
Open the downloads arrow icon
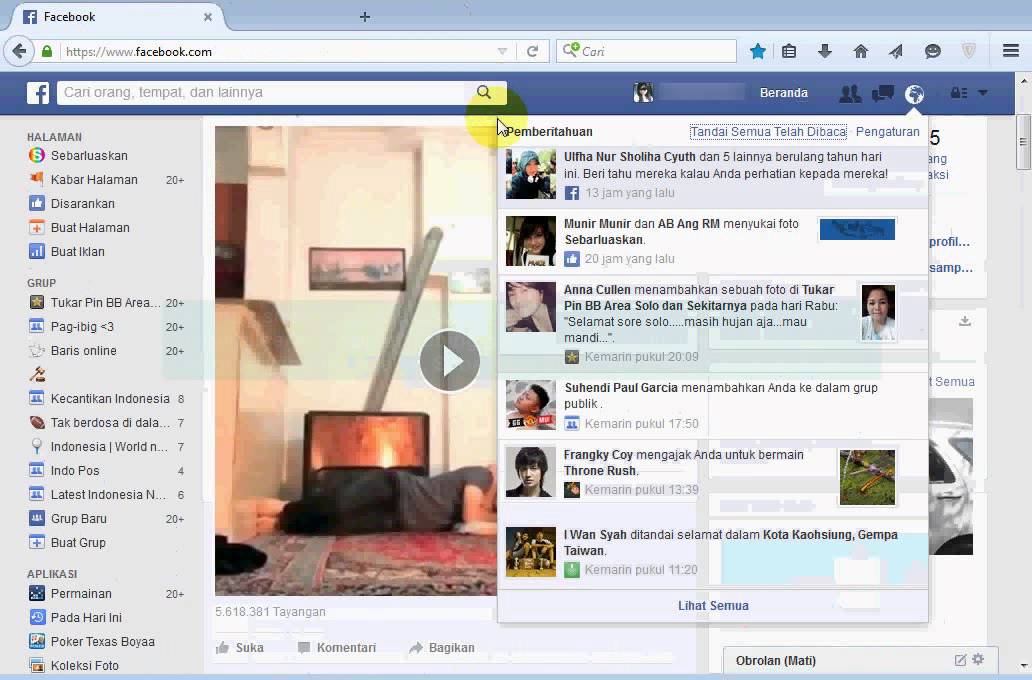pyautogui.click(x=825, y=51)
